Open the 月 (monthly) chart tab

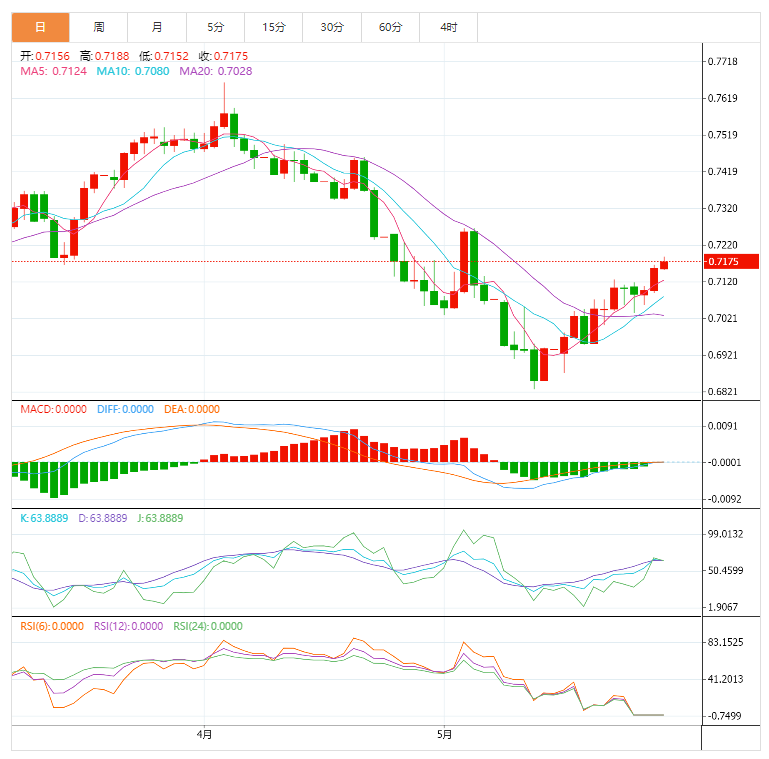point(157,27)
